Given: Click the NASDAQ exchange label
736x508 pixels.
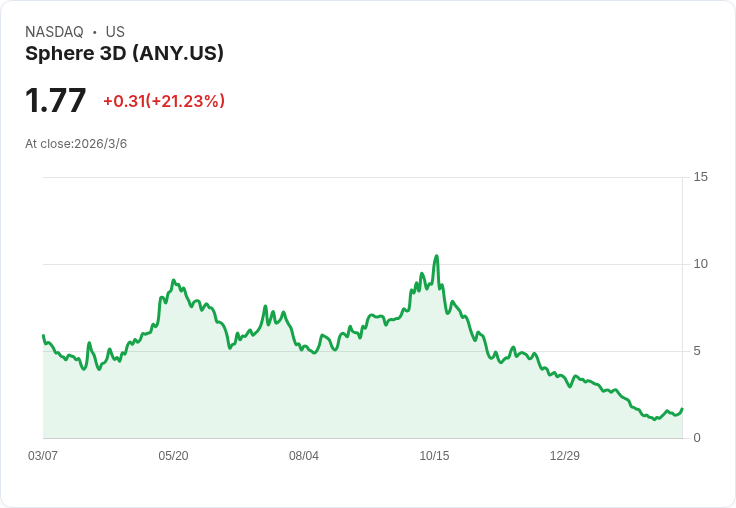Looking at the screenshot, I should (x=54, y=32).
